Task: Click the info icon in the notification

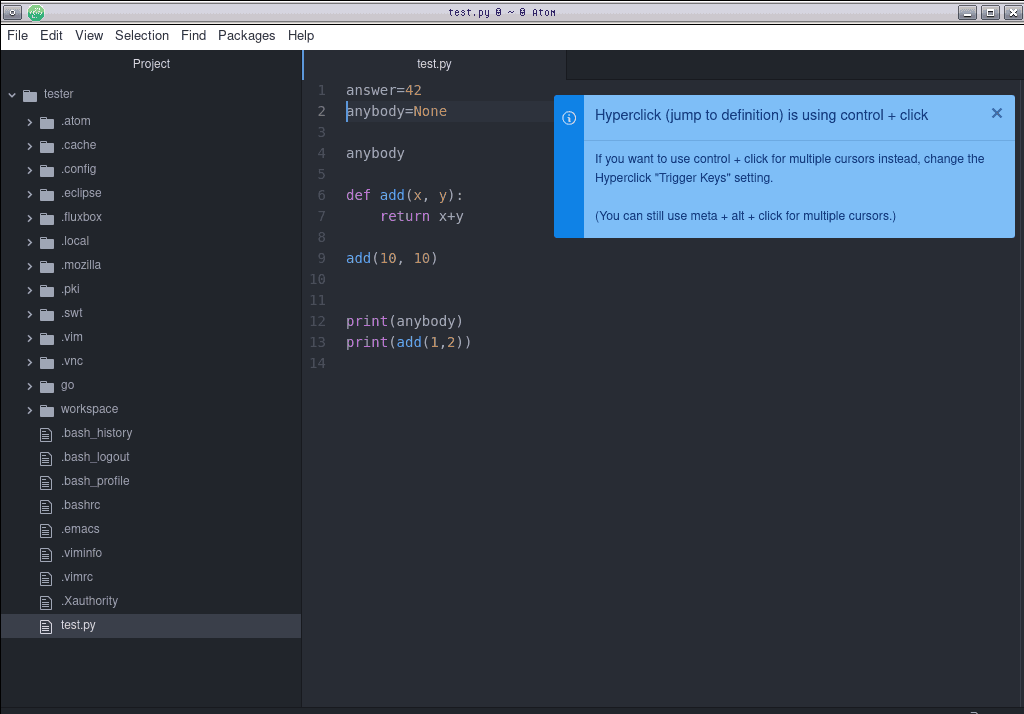Action: (x=569, y=118)
